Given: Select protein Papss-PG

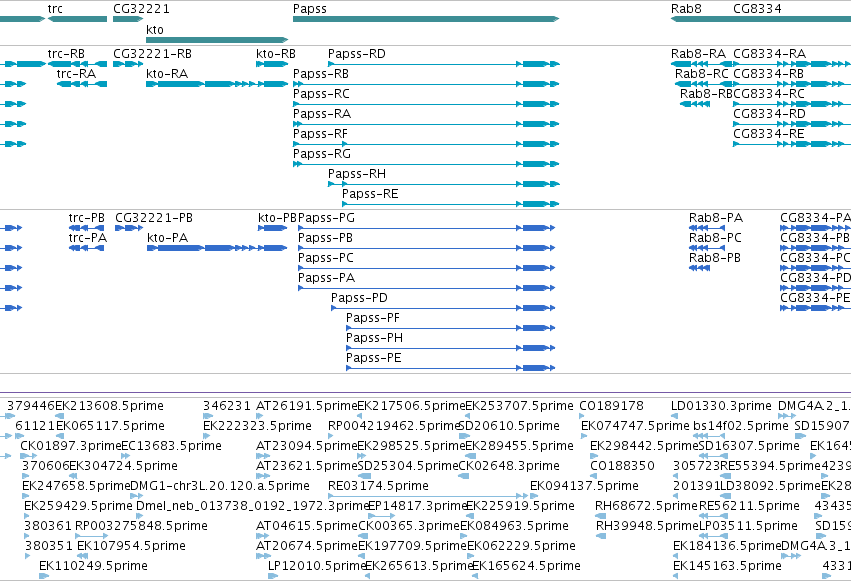Looking at the screenshot, I should 427,228.
